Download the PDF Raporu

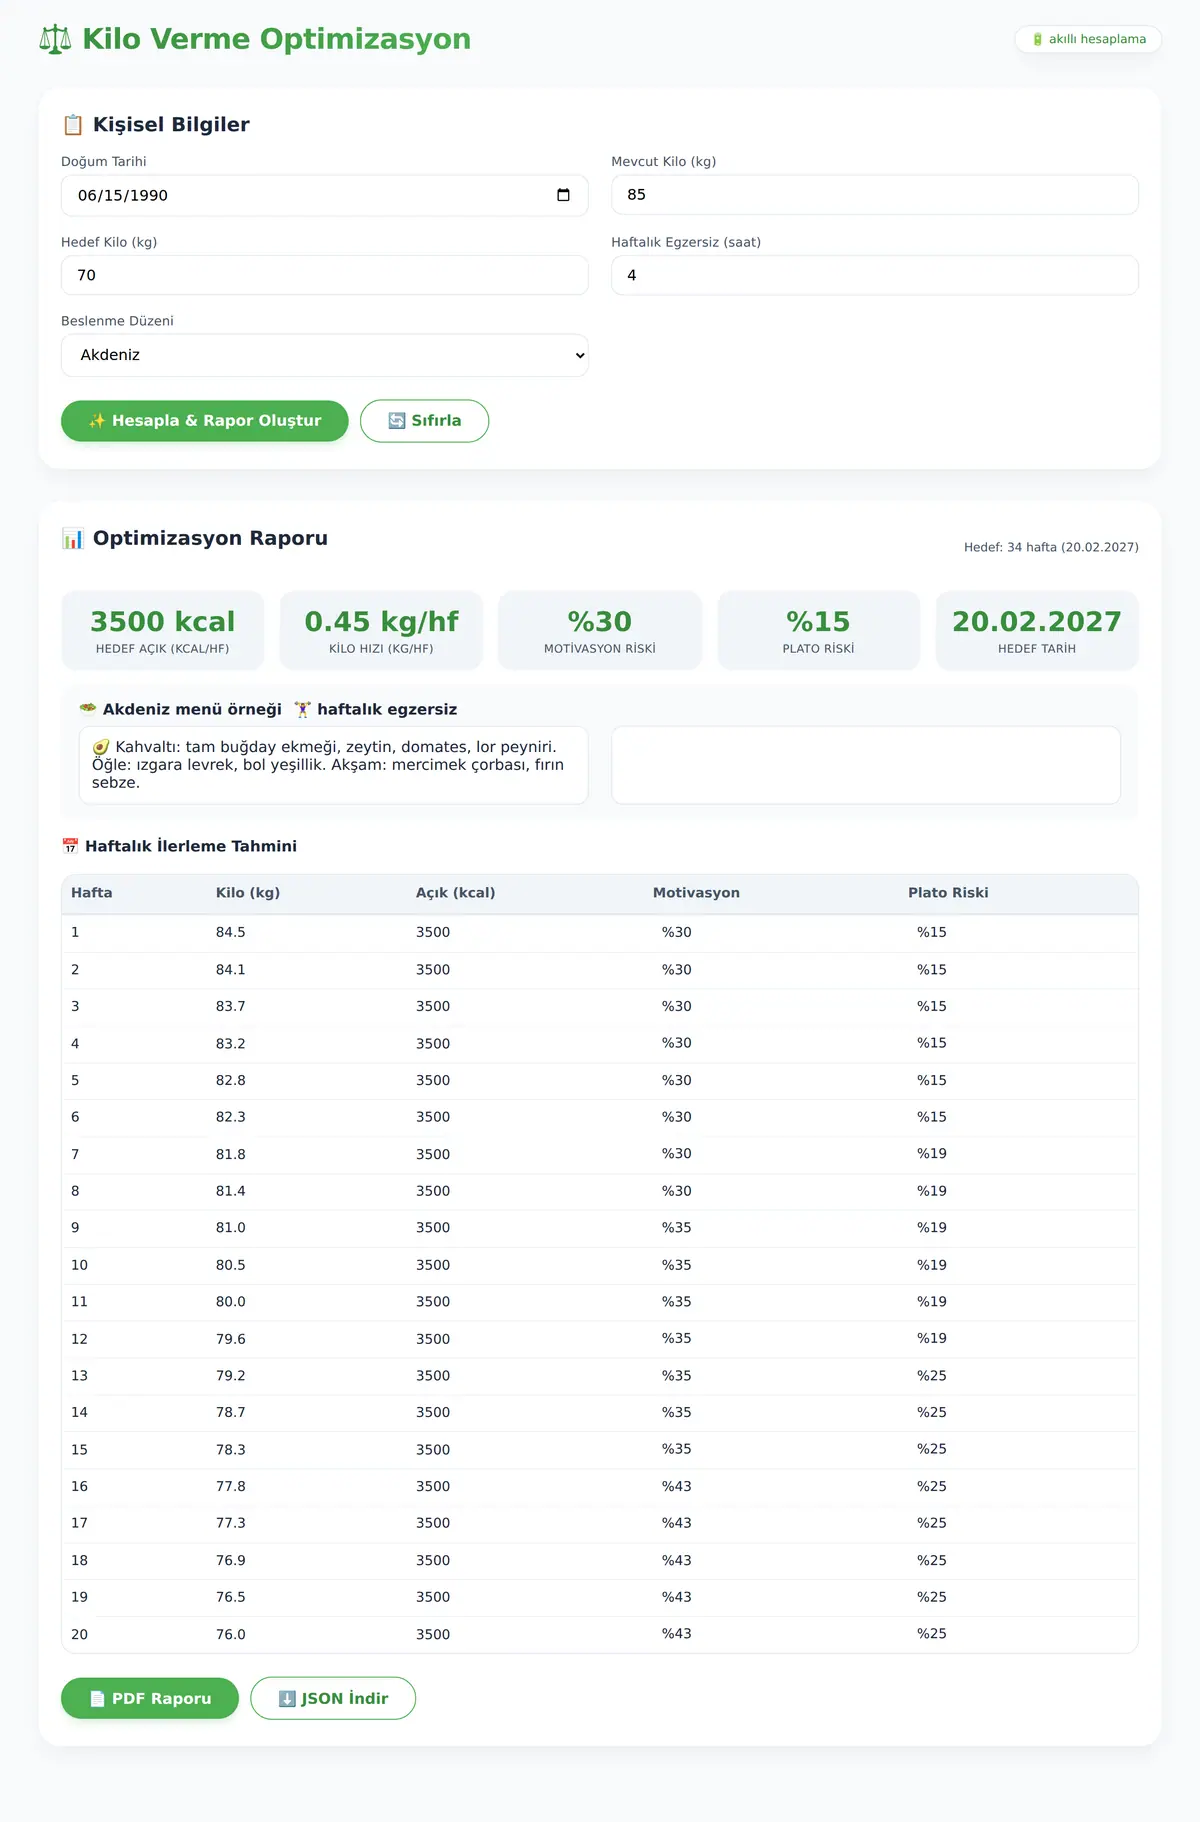150,1698
